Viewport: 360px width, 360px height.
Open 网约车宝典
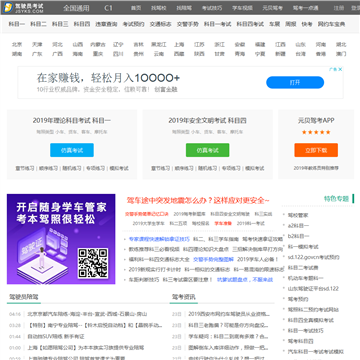(x=331, y=24)
